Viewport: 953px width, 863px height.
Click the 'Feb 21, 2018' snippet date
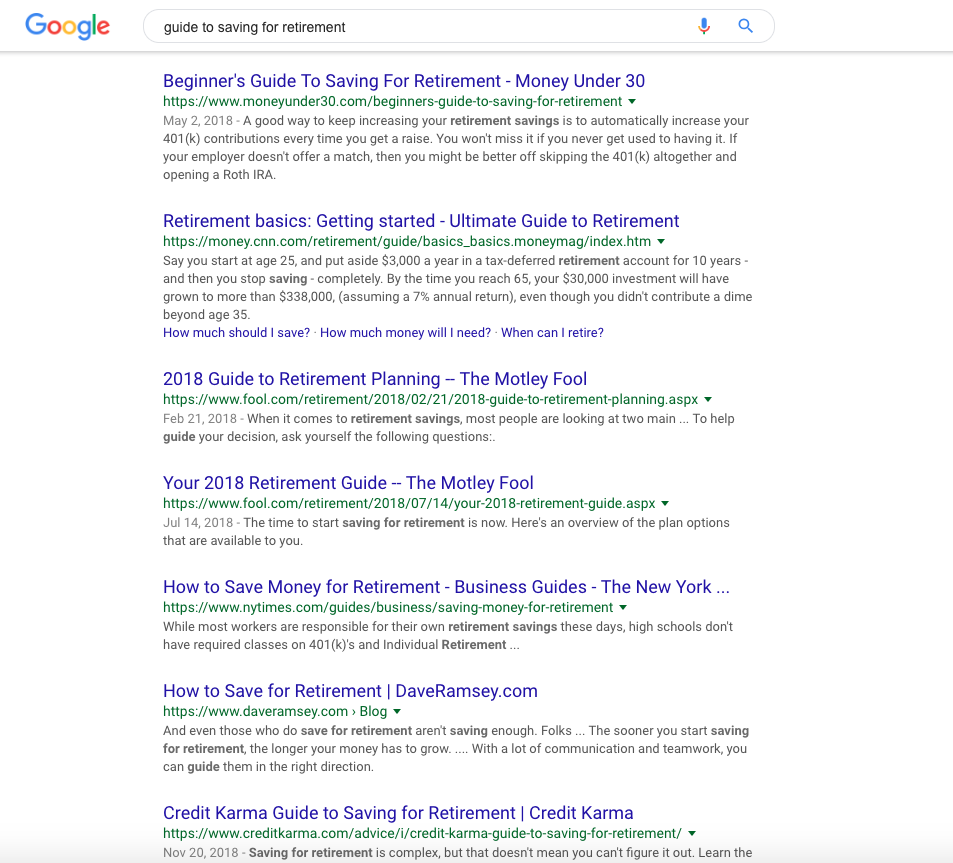coord(200,418)
